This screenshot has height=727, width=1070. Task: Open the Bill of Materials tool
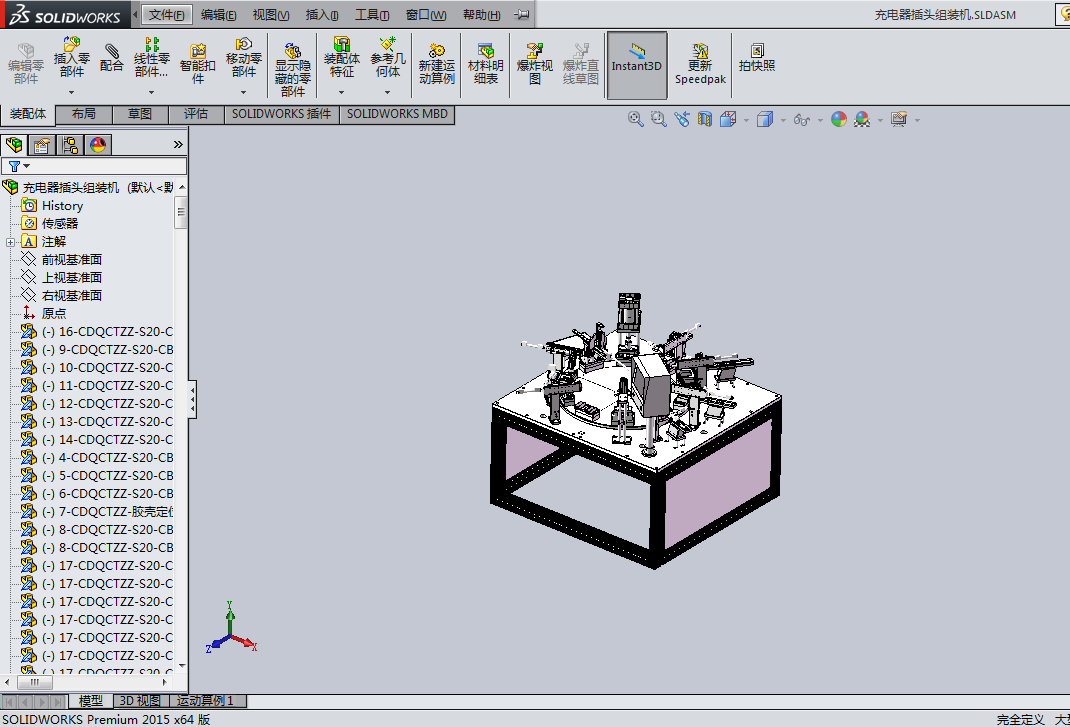click(x=486, y=63)
